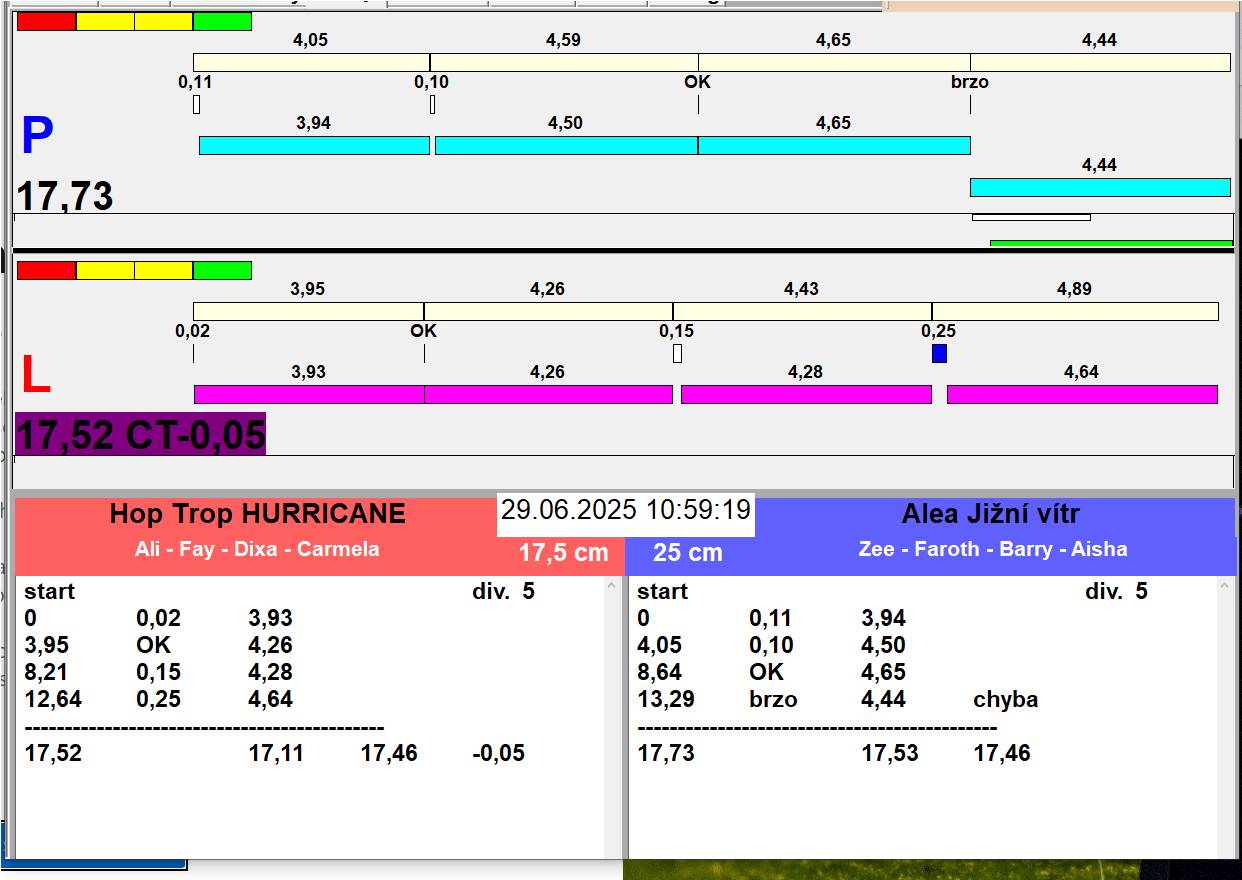Click the red start light in lane L
Viewport: 1242px width, 880px height.
point(46,270)
